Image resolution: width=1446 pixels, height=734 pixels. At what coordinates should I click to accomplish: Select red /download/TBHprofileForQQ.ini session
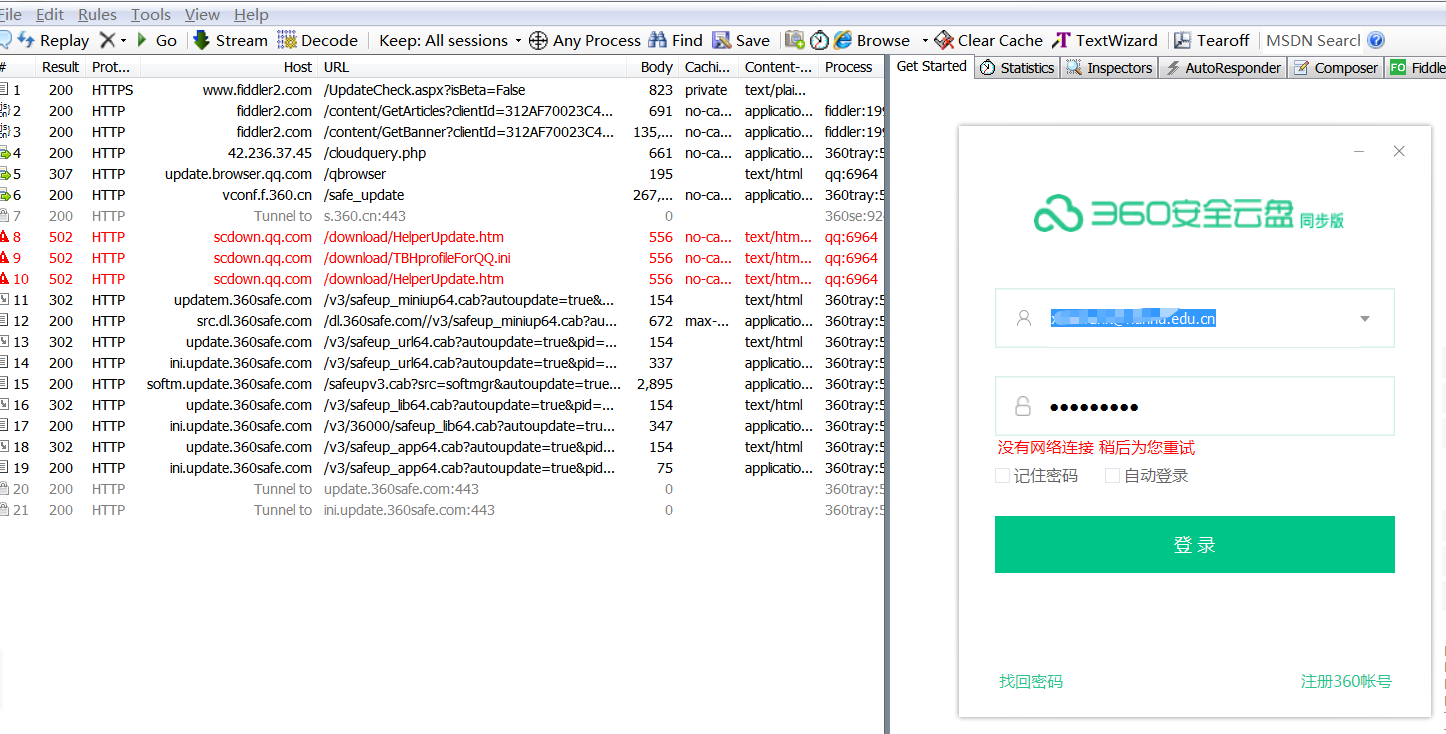tap(441, 258)
